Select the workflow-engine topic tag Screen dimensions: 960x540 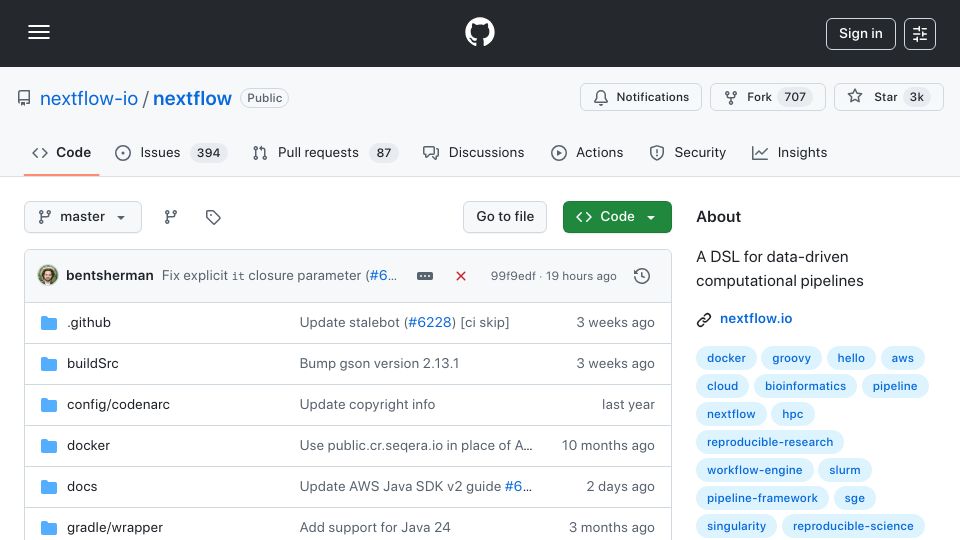click(754, 470)
